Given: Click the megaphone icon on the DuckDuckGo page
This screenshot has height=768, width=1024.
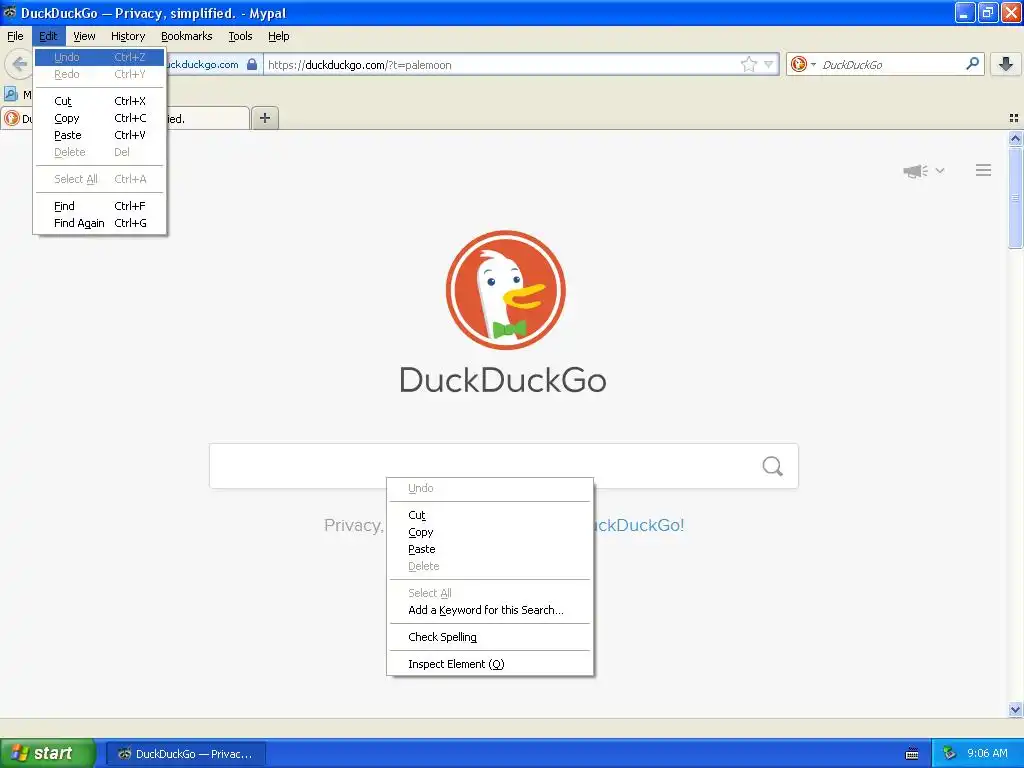Looking at the screenshot, I should (x=915, y=171).
